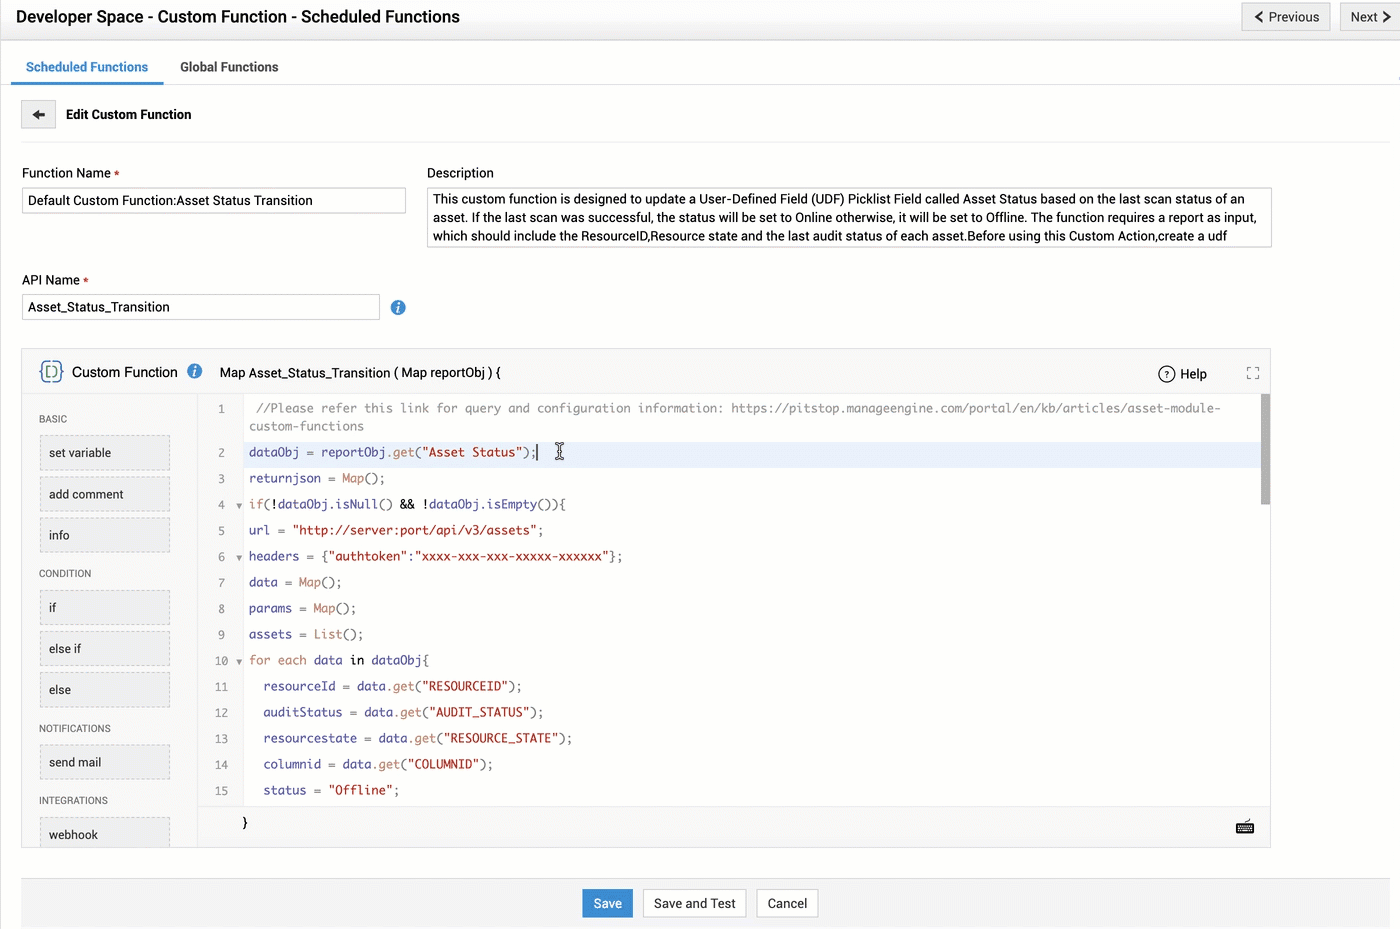
Task: Switch to the Global Functions tab
Action: (229, 67)
